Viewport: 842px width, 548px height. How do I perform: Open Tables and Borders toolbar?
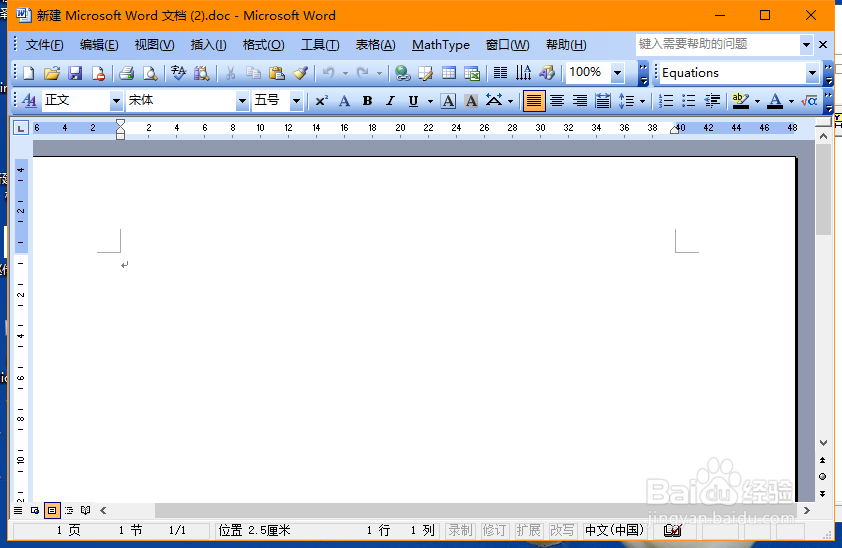pyautogui.click(x=425, y=73)
